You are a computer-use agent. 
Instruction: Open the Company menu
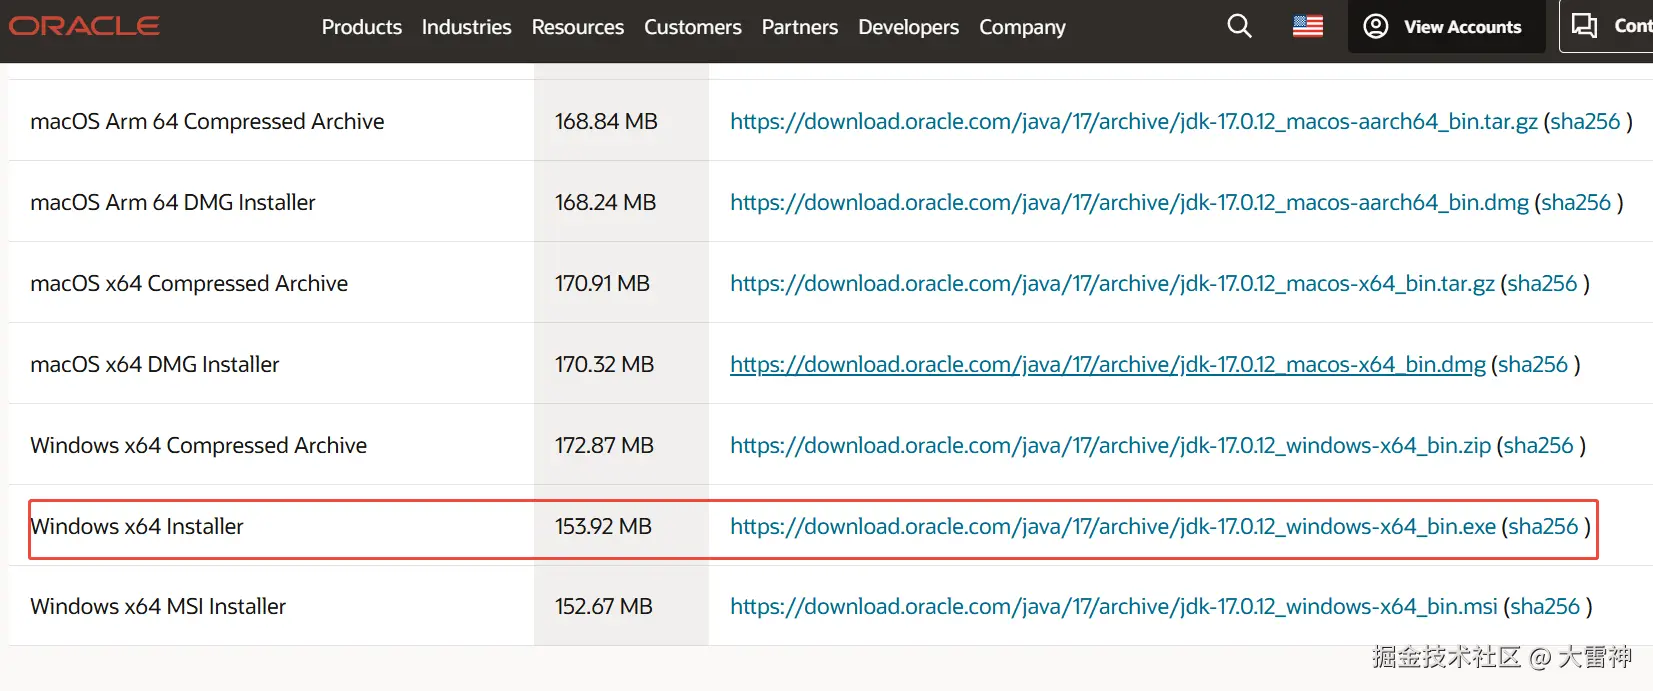point(1022,27)
